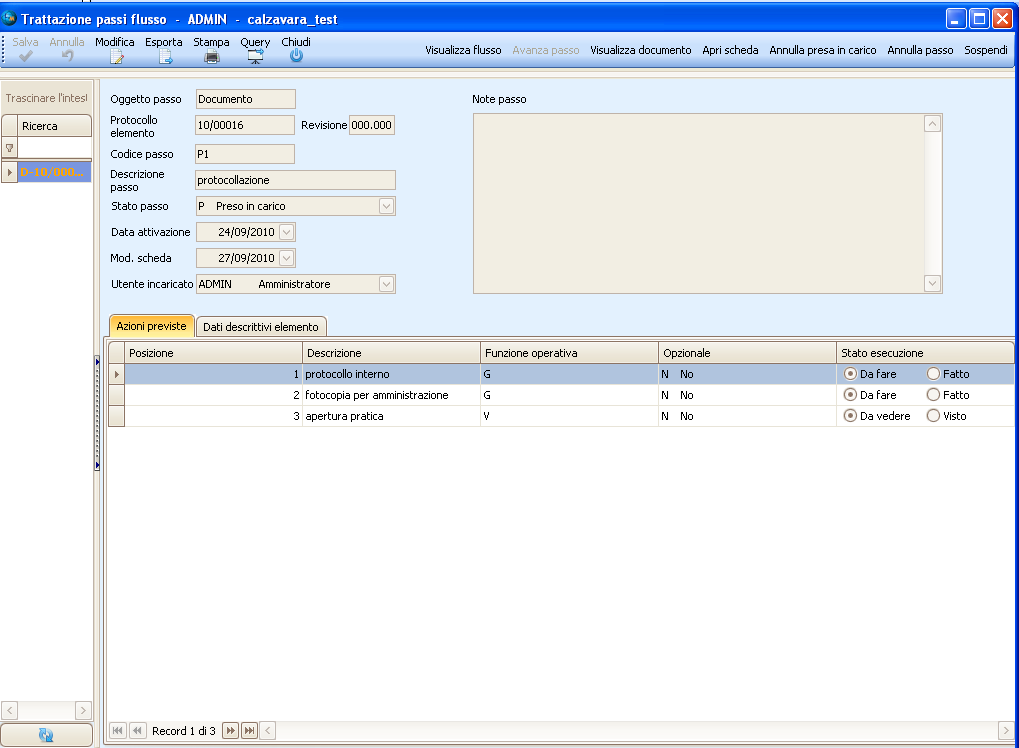Open the Utente incaricato dropdown
1019x748 pixels.
(x=386, y=284)
